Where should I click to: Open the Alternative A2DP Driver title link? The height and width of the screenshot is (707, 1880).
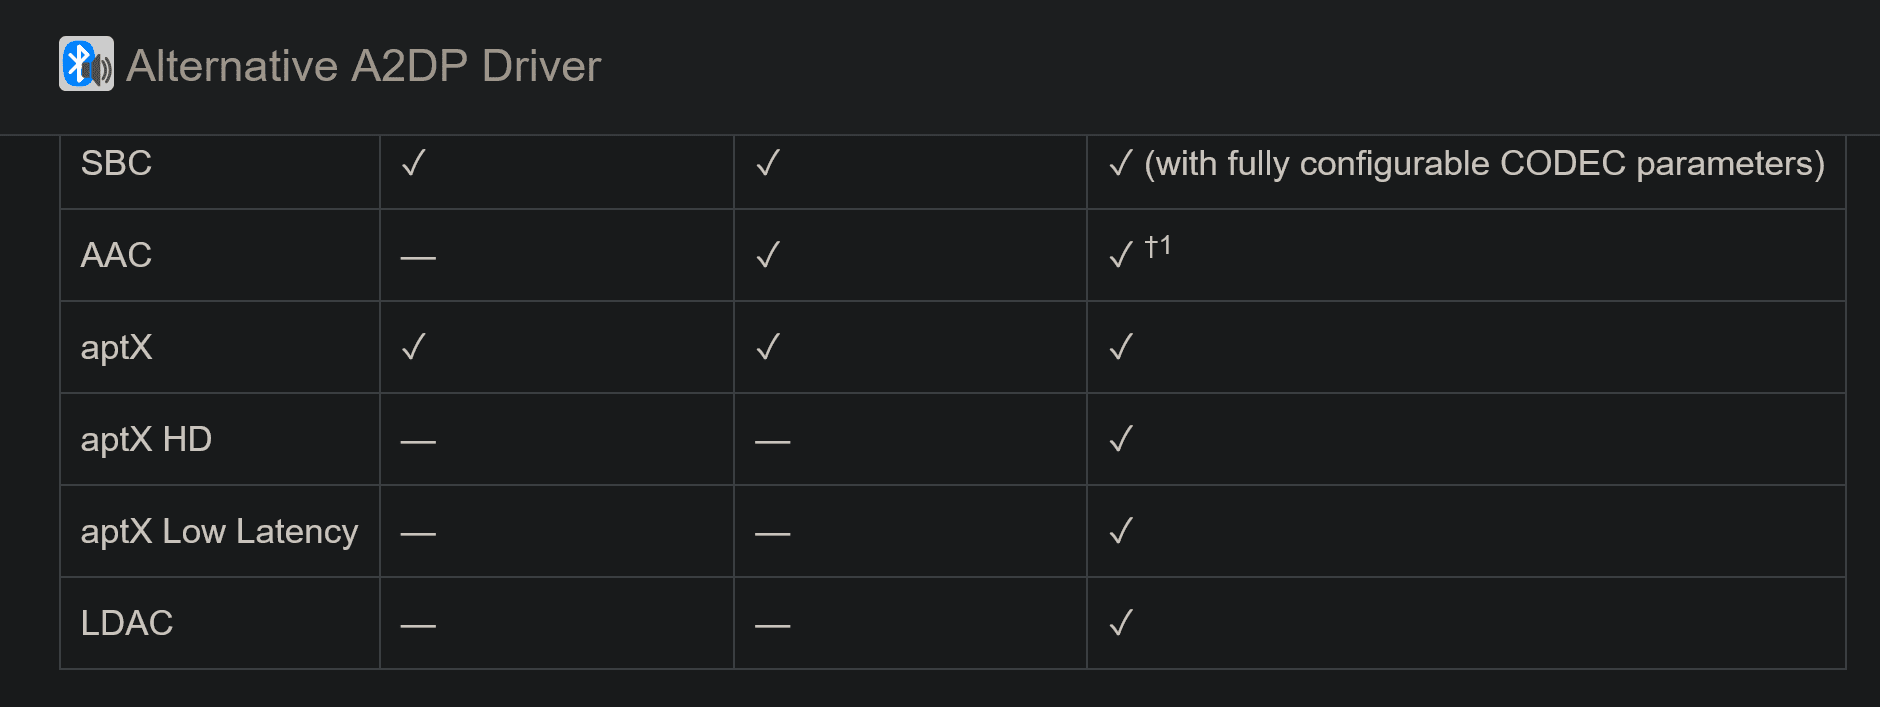(x=363, y=66)
